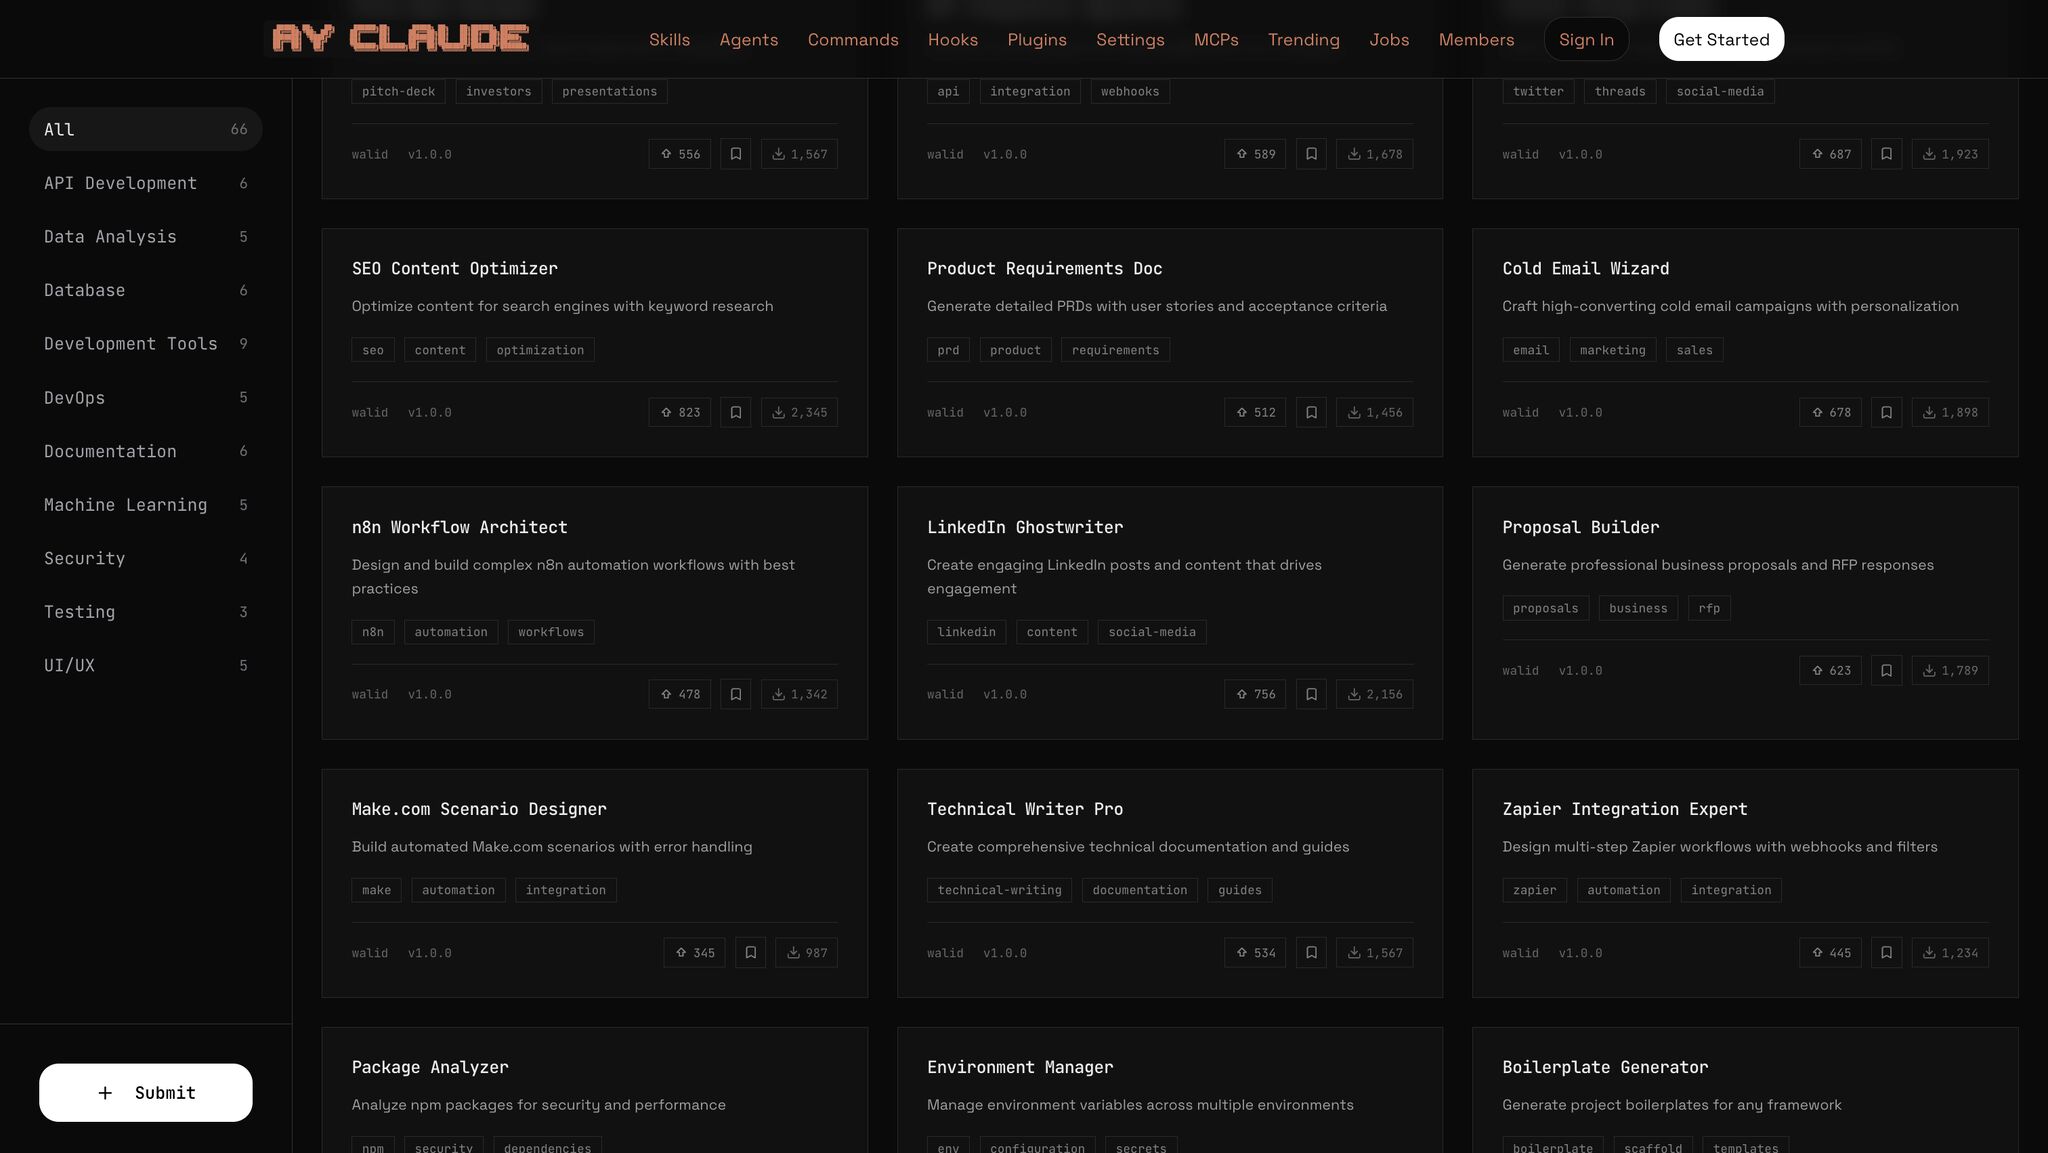
Task: Click the "automation" tag on Zapier card
Action: coord(1623,890)
